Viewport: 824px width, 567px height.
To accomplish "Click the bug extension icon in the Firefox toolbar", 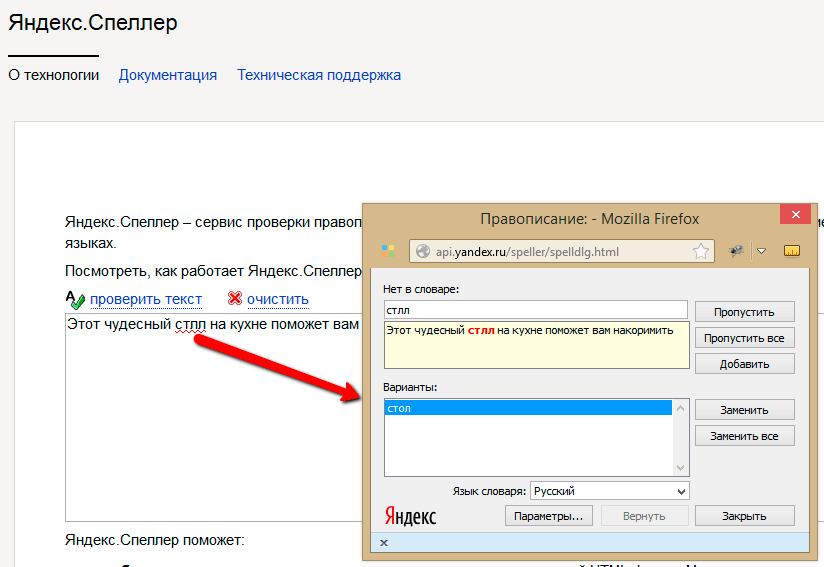I will pyautogui.click(x=736, y=251).
